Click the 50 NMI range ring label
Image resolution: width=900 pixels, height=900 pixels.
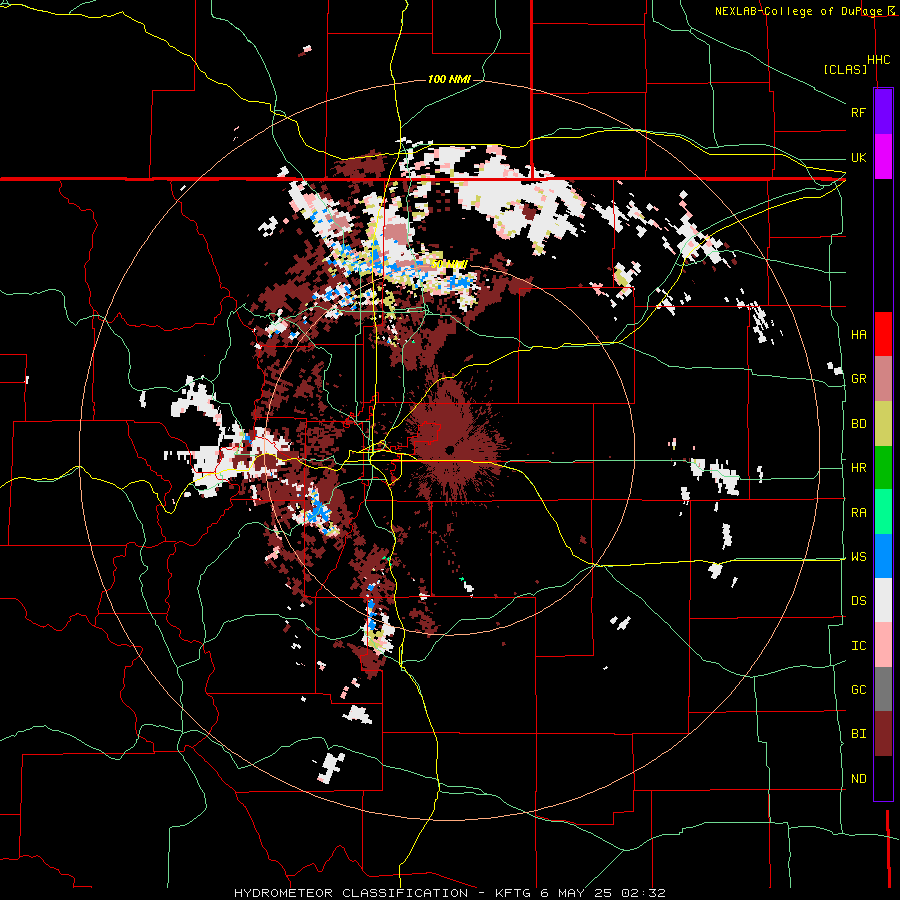coord(449,264)
